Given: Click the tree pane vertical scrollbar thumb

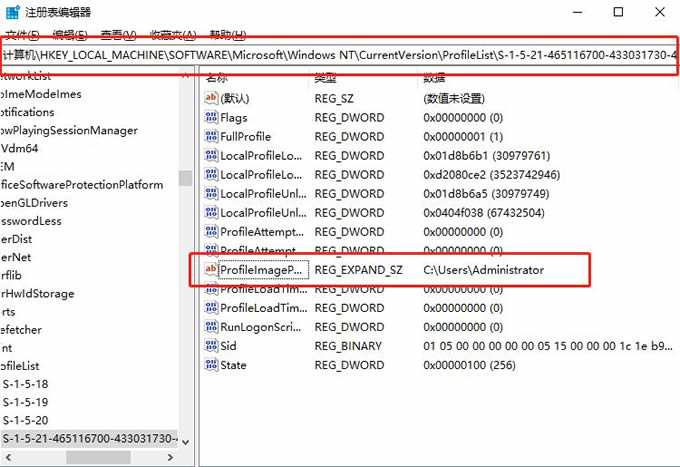Looking at the screenshot, I should click(185, 178).
